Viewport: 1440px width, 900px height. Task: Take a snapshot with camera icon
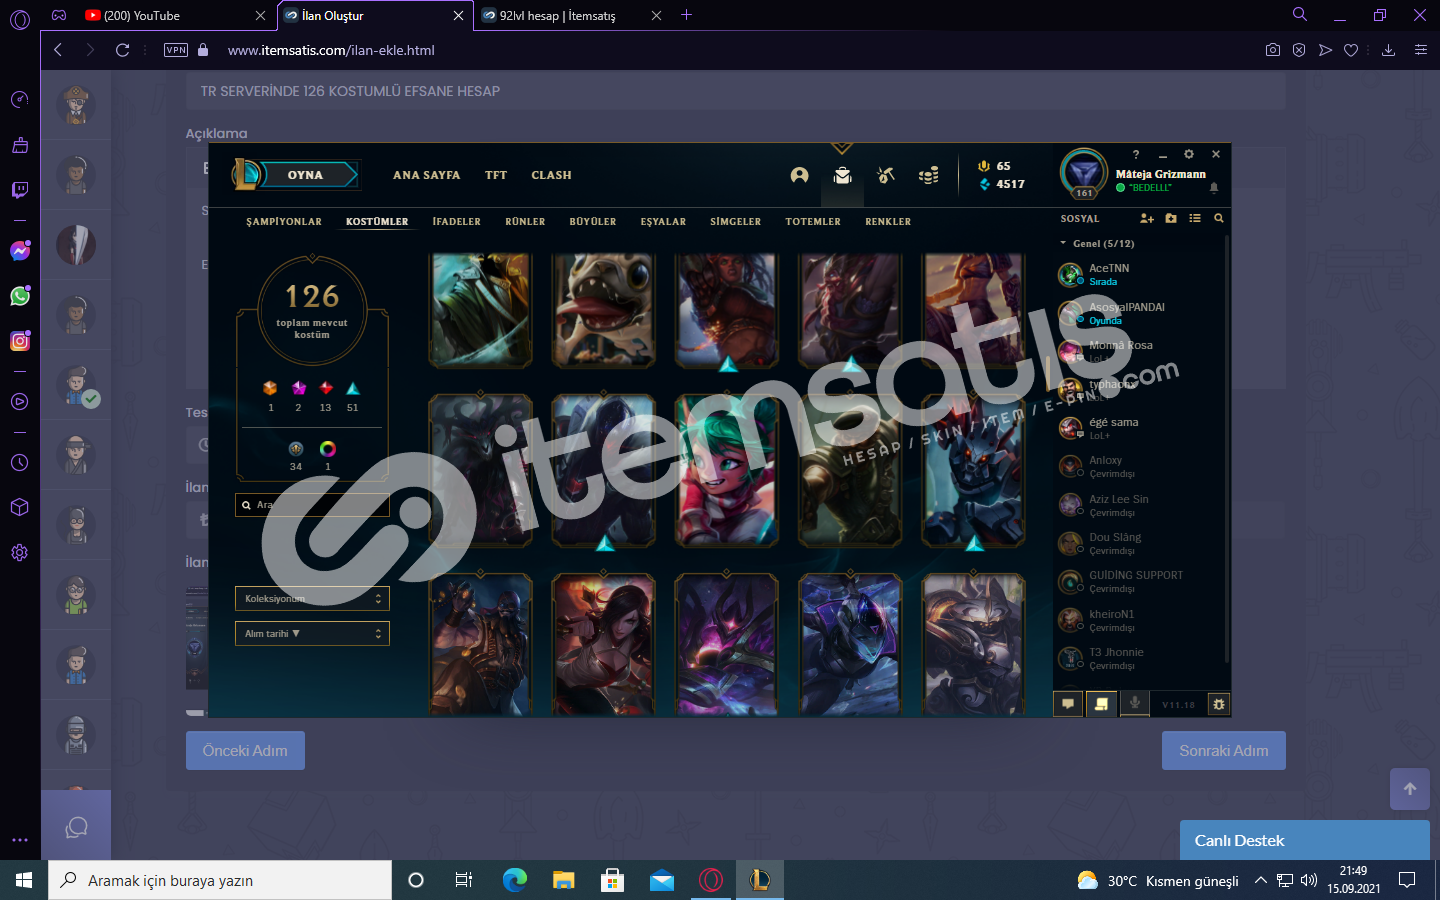point(1272,50)
